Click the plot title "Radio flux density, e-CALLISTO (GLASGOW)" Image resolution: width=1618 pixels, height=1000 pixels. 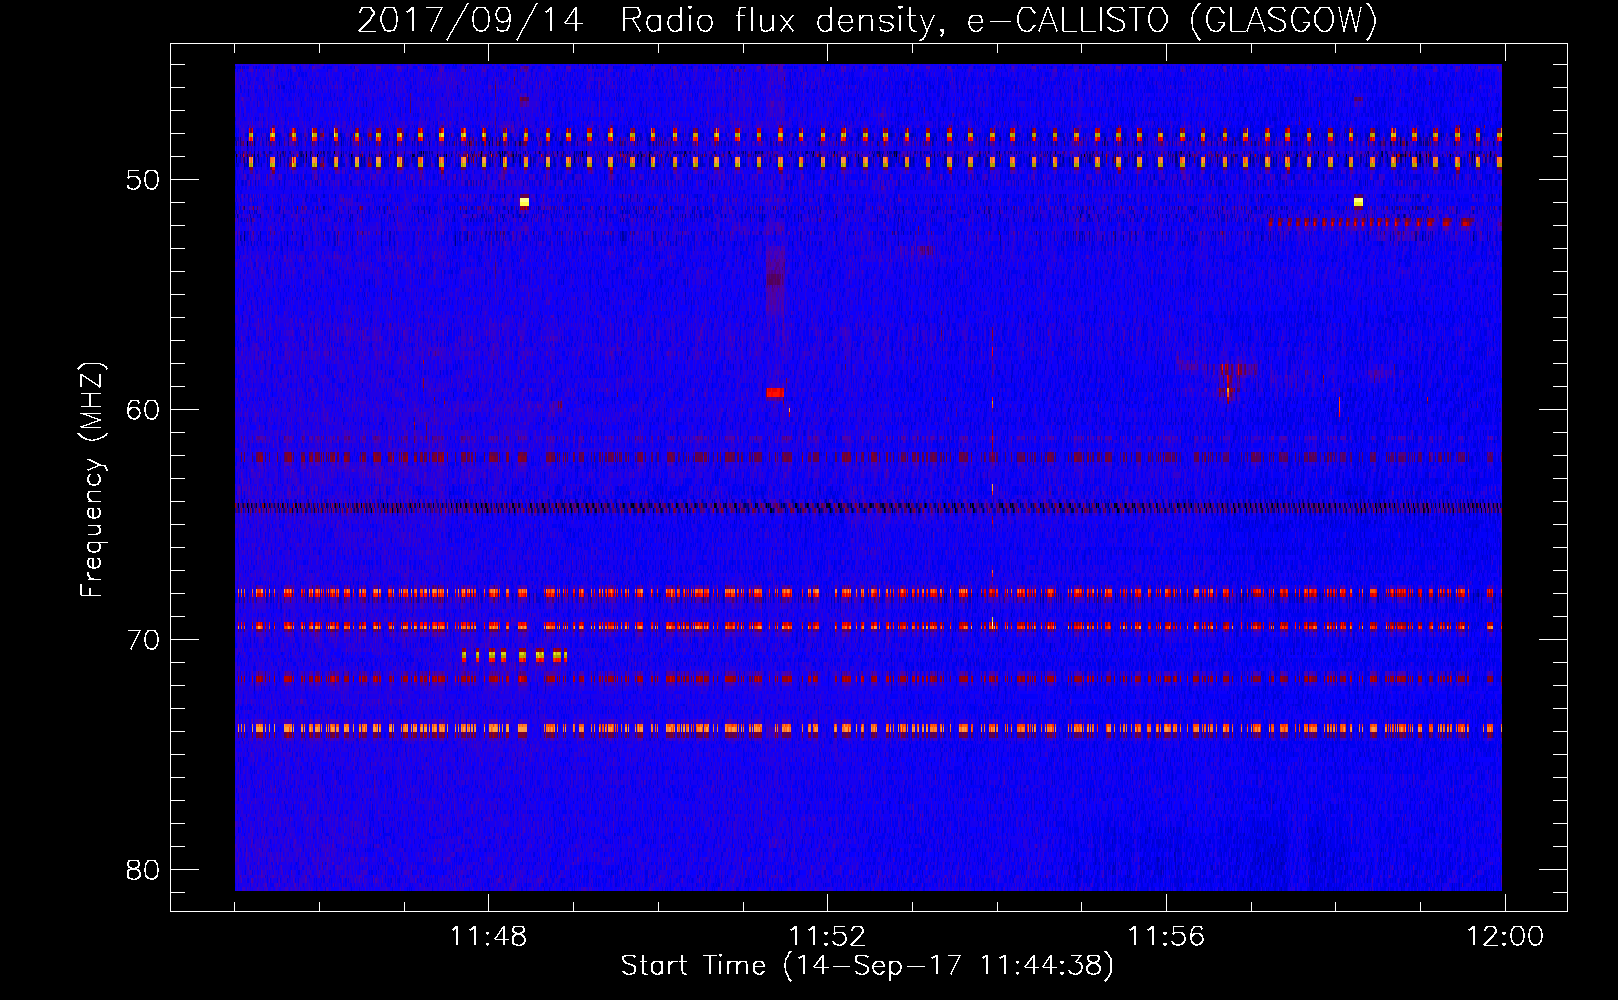(999, 20)
